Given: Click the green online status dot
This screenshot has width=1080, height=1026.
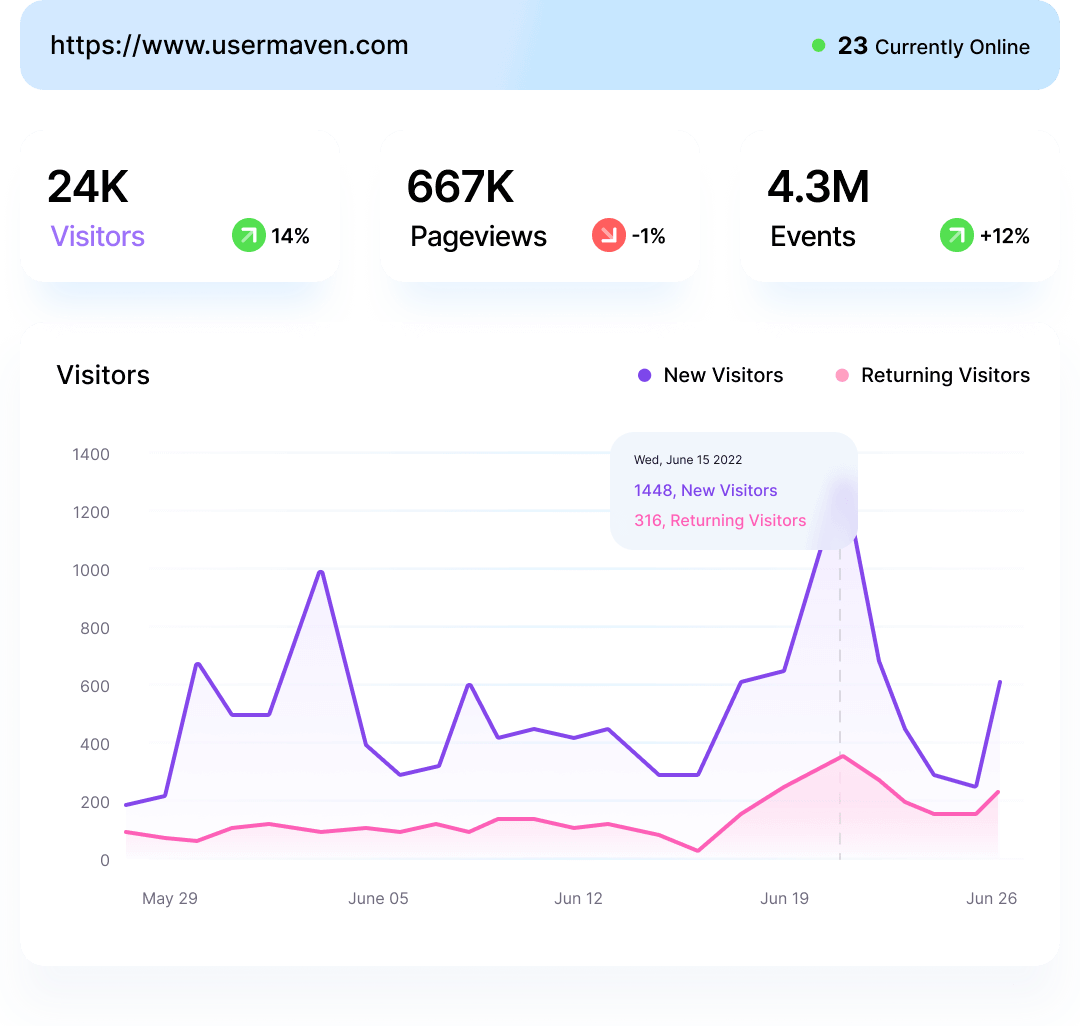Looking at the screenshot, I should click(x=818, y=46).
